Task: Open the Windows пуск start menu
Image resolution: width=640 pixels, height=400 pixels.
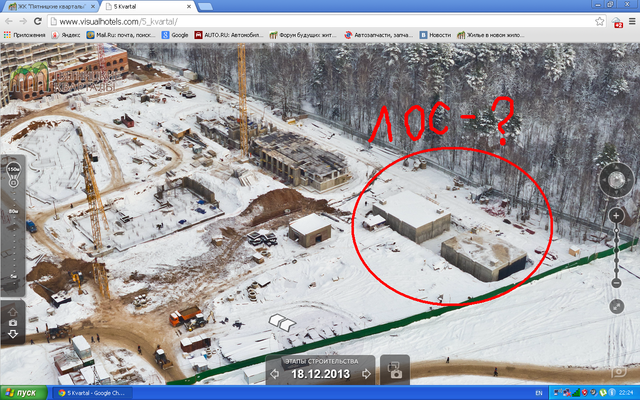Action: click(x=24, y=393)
